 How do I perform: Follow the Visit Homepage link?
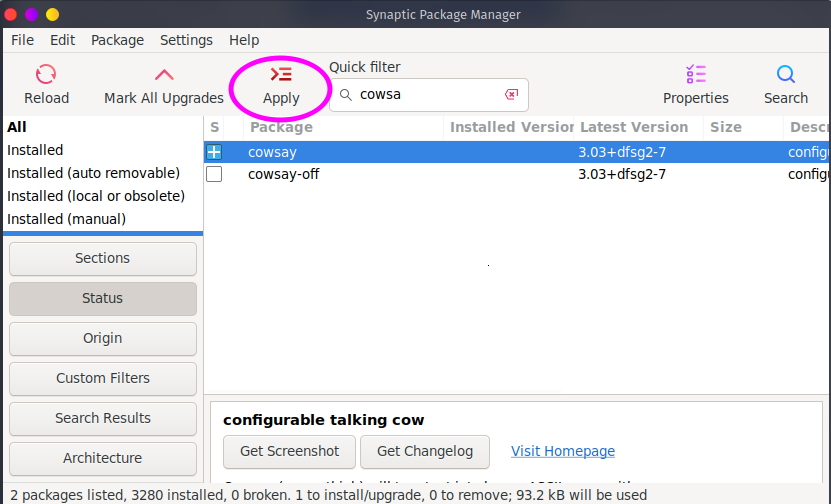coord(563,451)
